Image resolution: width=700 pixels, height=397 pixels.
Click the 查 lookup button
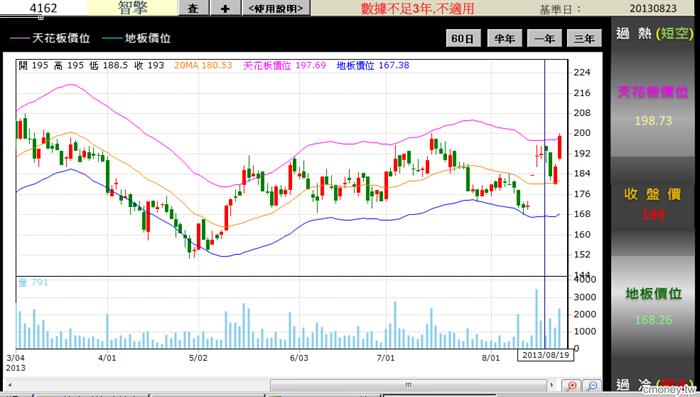pos(193,8)
